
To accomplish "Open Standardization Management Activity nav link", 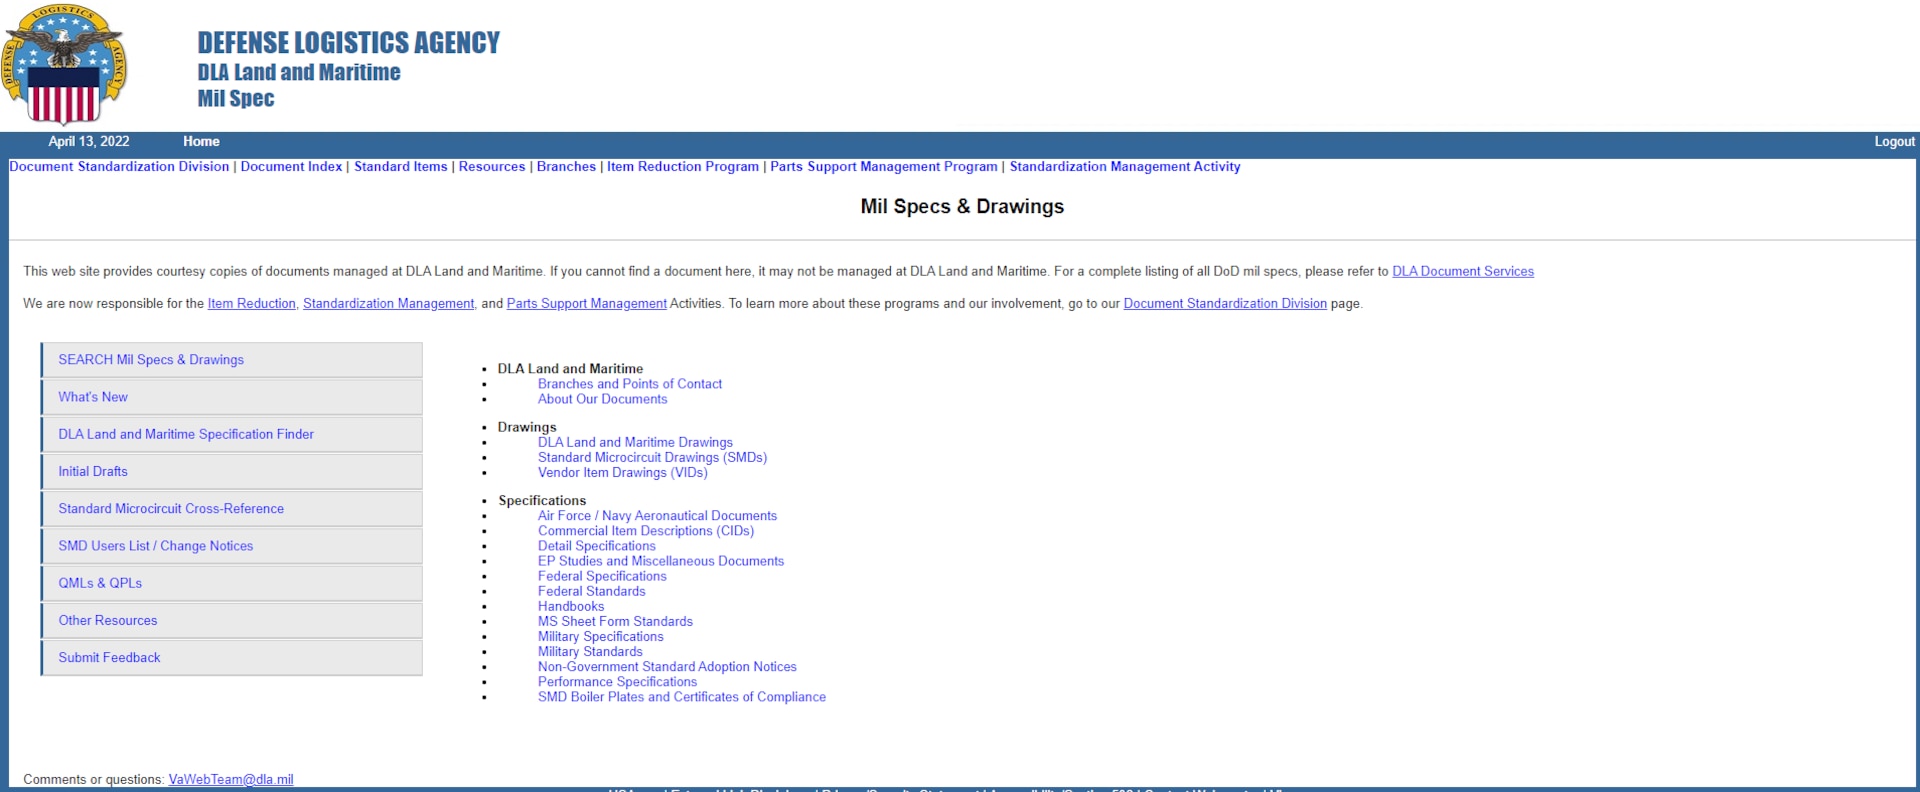I will (x=1125, y=167).
